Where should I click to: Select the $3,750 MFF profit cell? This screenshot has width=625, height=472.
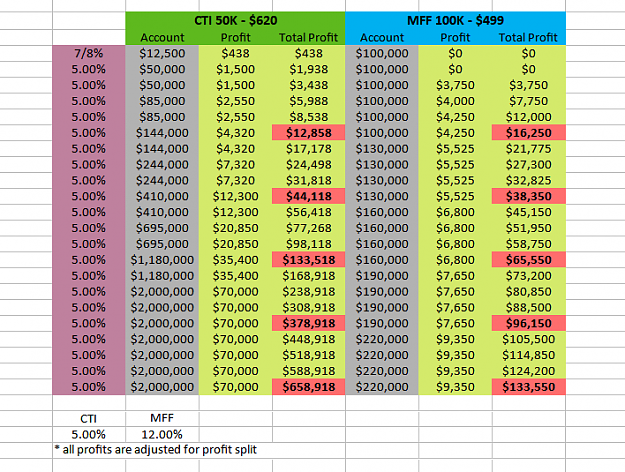coord(455,85)
